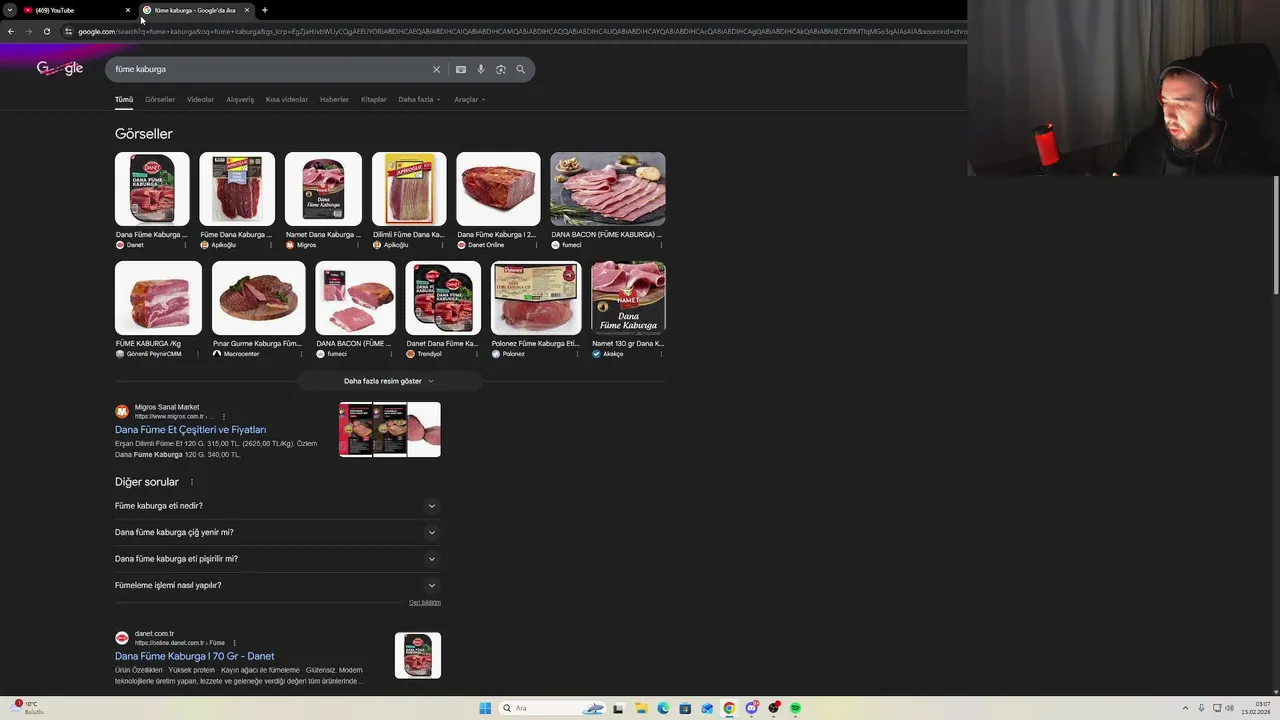Screen dimensions: 1280x720
Task: View site information icon in address bar
Action: [x=68, y=31]
